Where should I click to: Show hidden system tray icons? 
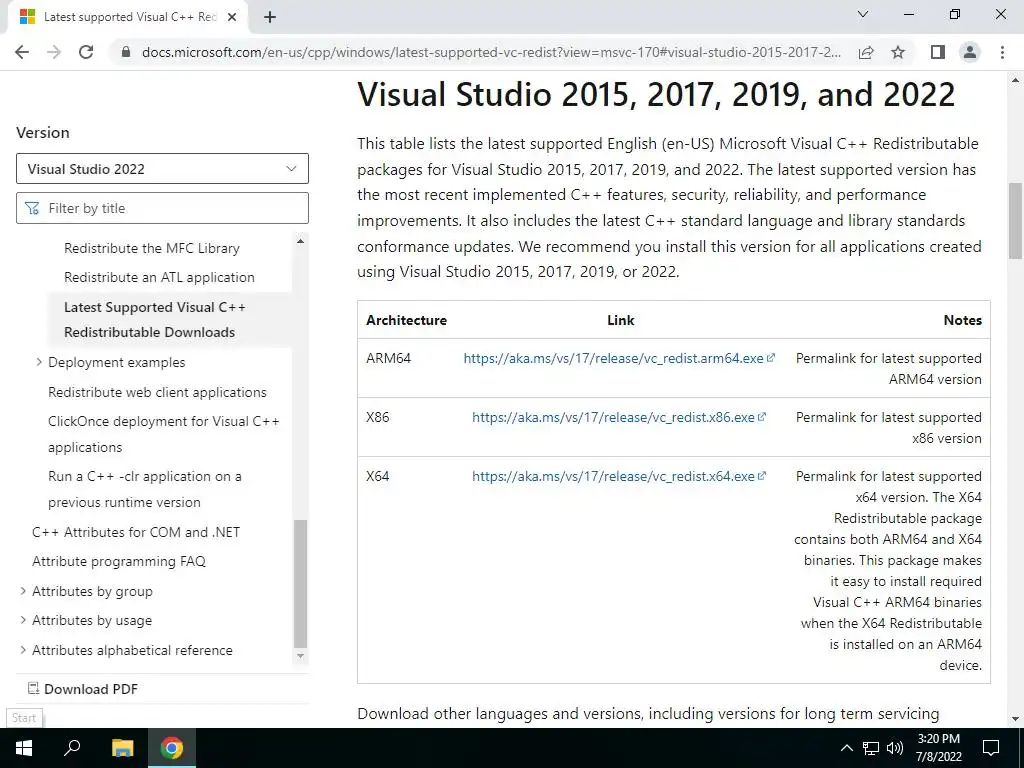[846, 748]
